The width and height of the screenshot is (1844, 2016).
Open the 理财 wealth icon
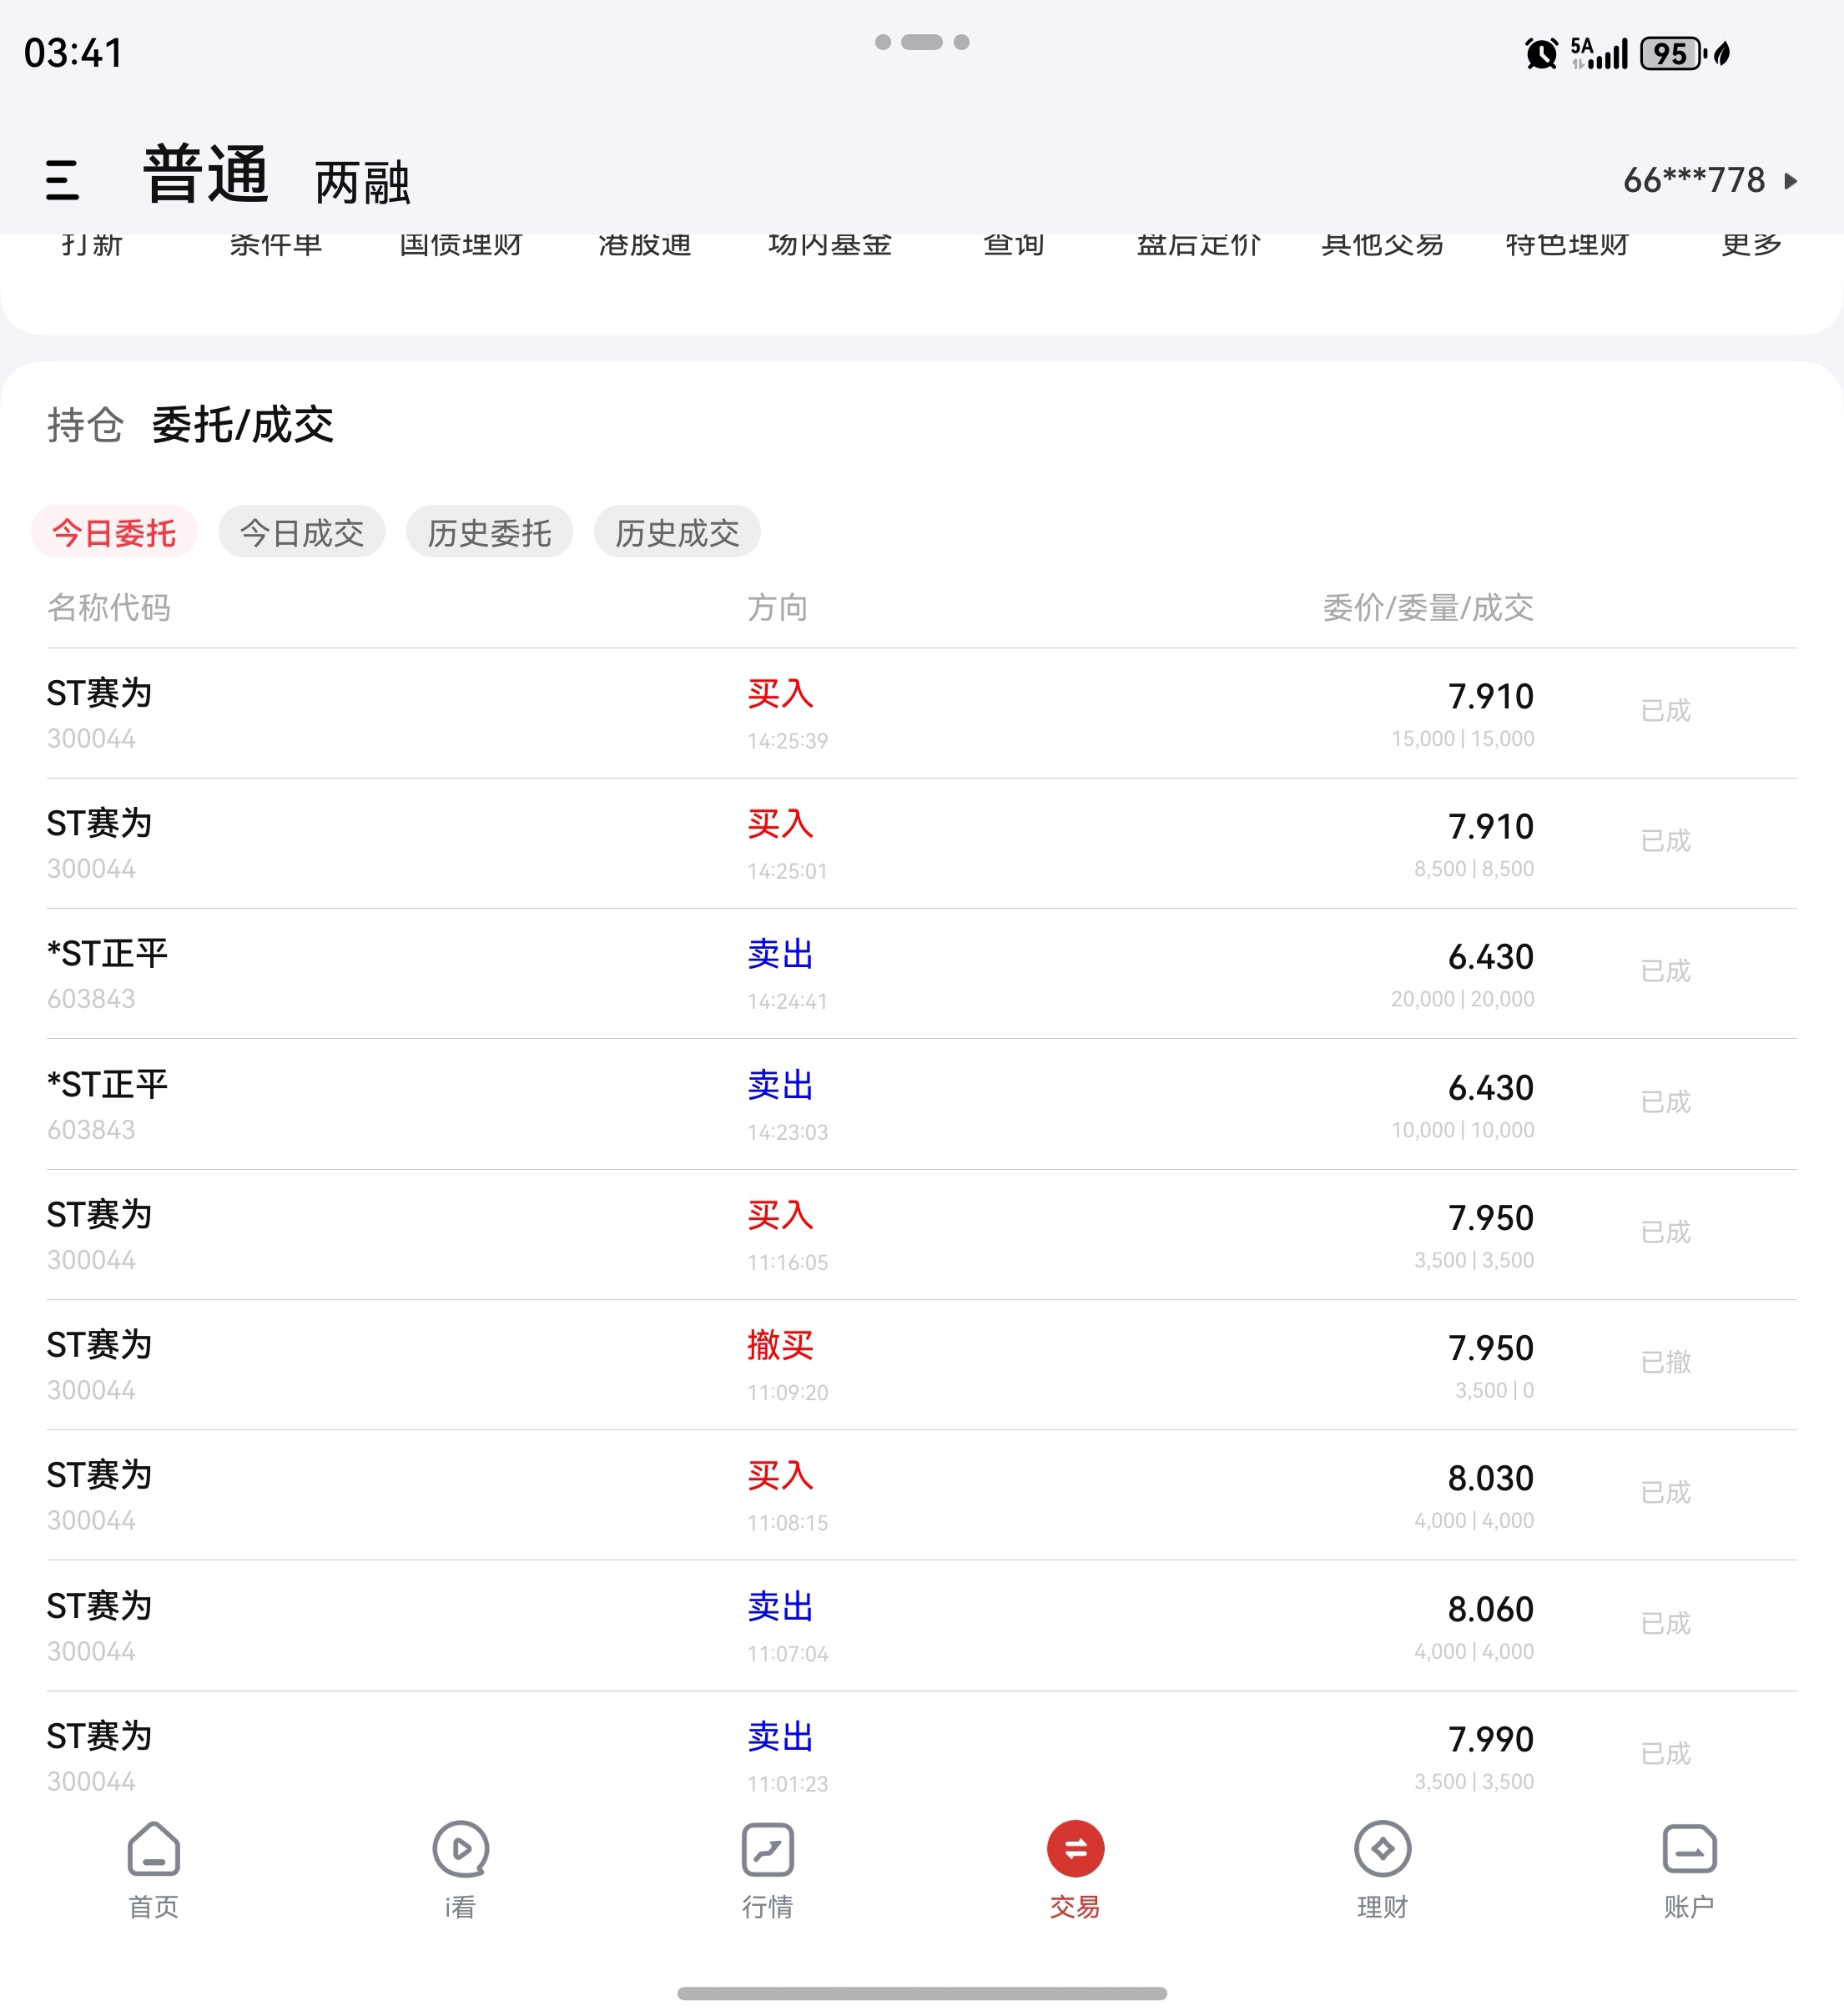(x=1382, y=1849)
